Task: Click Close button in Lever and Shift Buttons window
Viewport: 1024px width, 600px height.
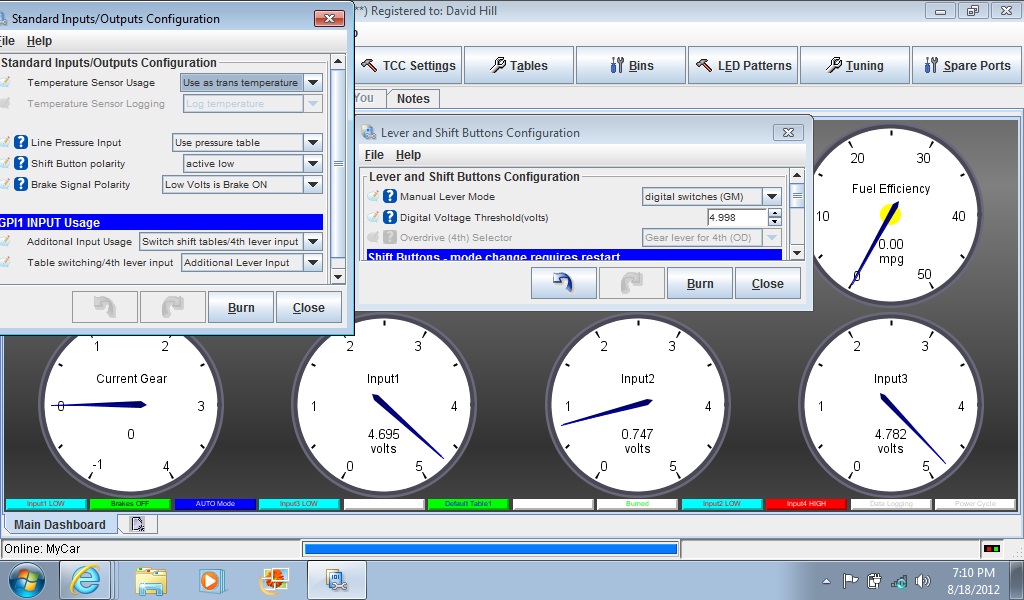Action: pyautogui.click(x=767, y=283)
